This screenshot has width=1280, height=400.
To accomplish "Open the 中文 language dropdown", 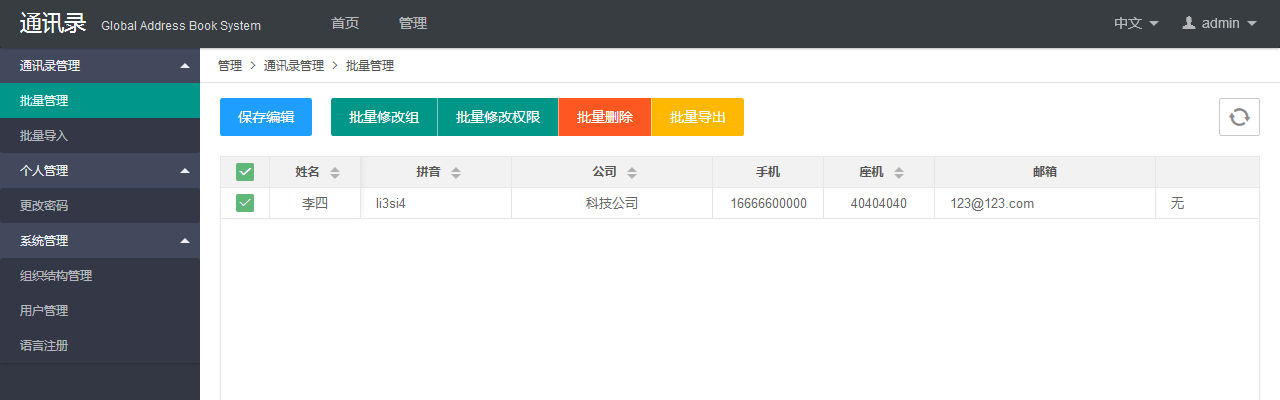I will tap(1136, 23).
